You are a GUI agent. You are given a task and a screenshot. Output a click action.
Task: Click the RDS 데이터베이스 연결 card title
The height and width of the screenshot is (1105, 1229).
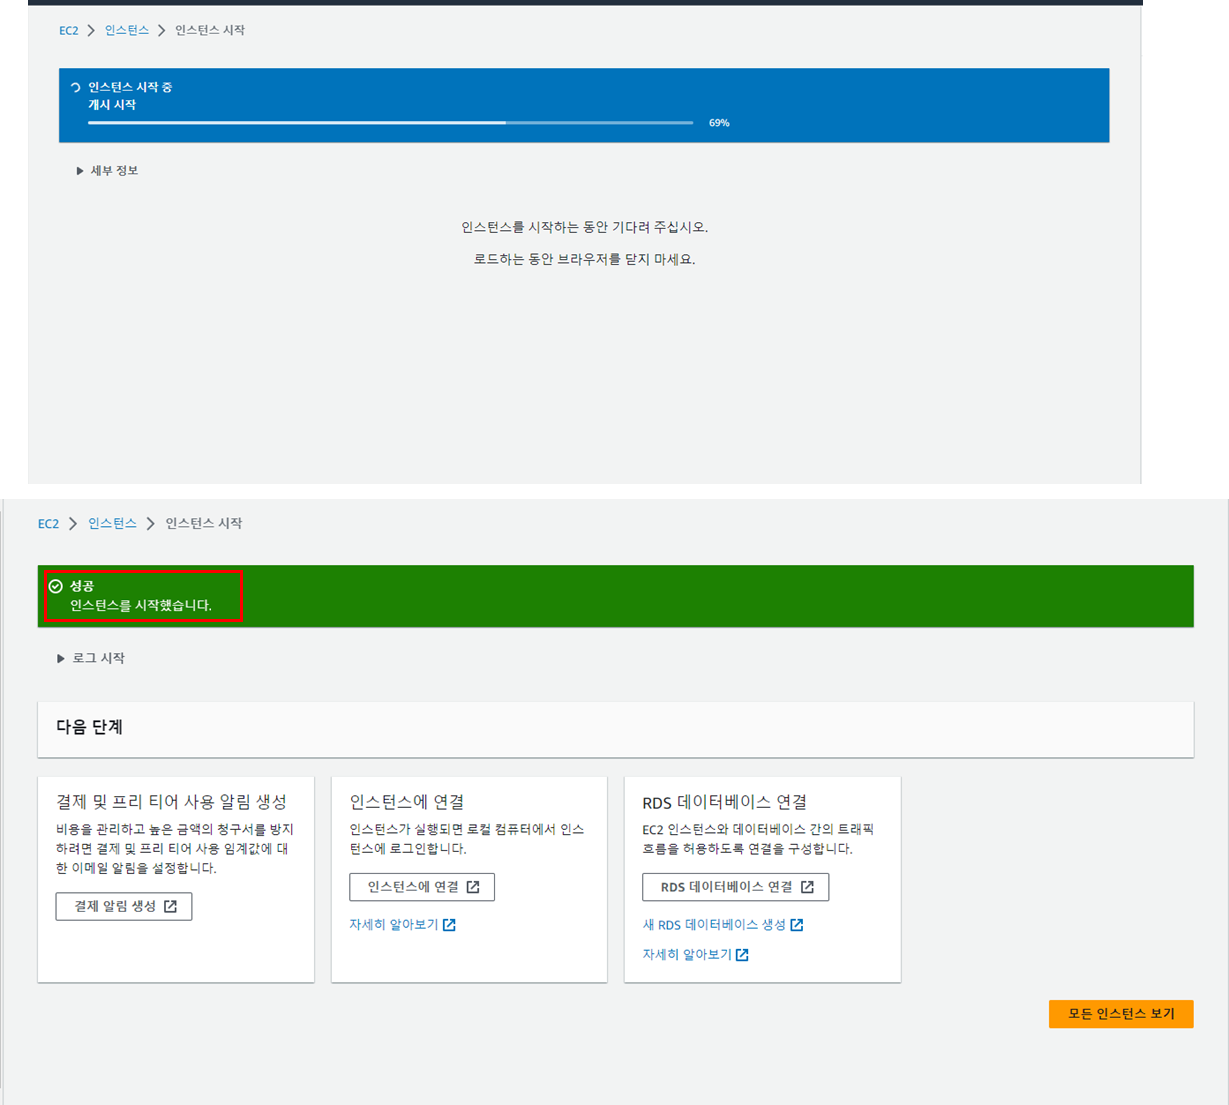[725, 802]
